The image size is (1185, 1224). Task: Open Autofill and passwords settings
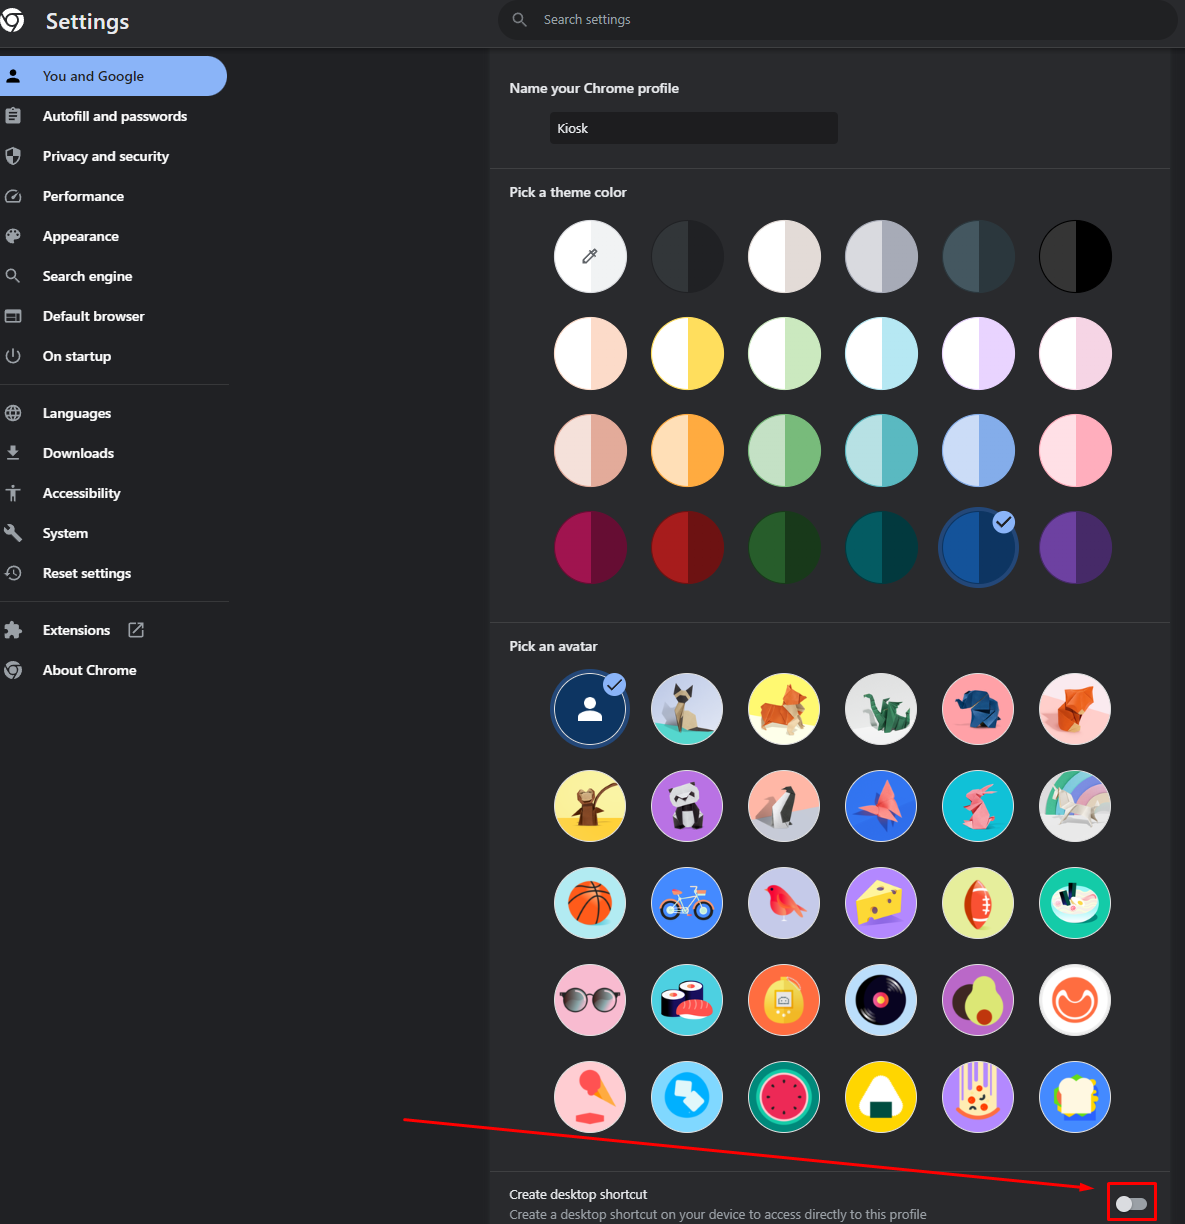coord(113,116)
